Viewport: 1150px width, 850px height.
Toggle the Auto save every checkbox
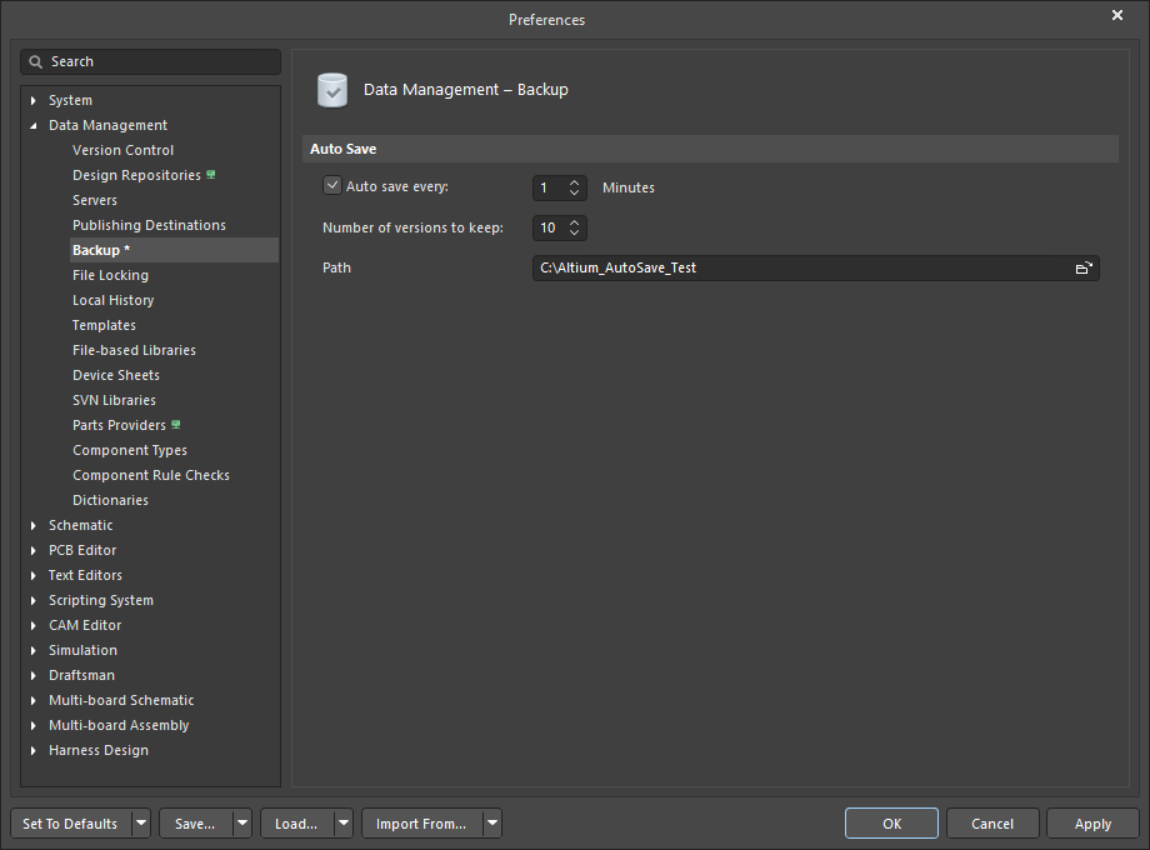[332, 186]
